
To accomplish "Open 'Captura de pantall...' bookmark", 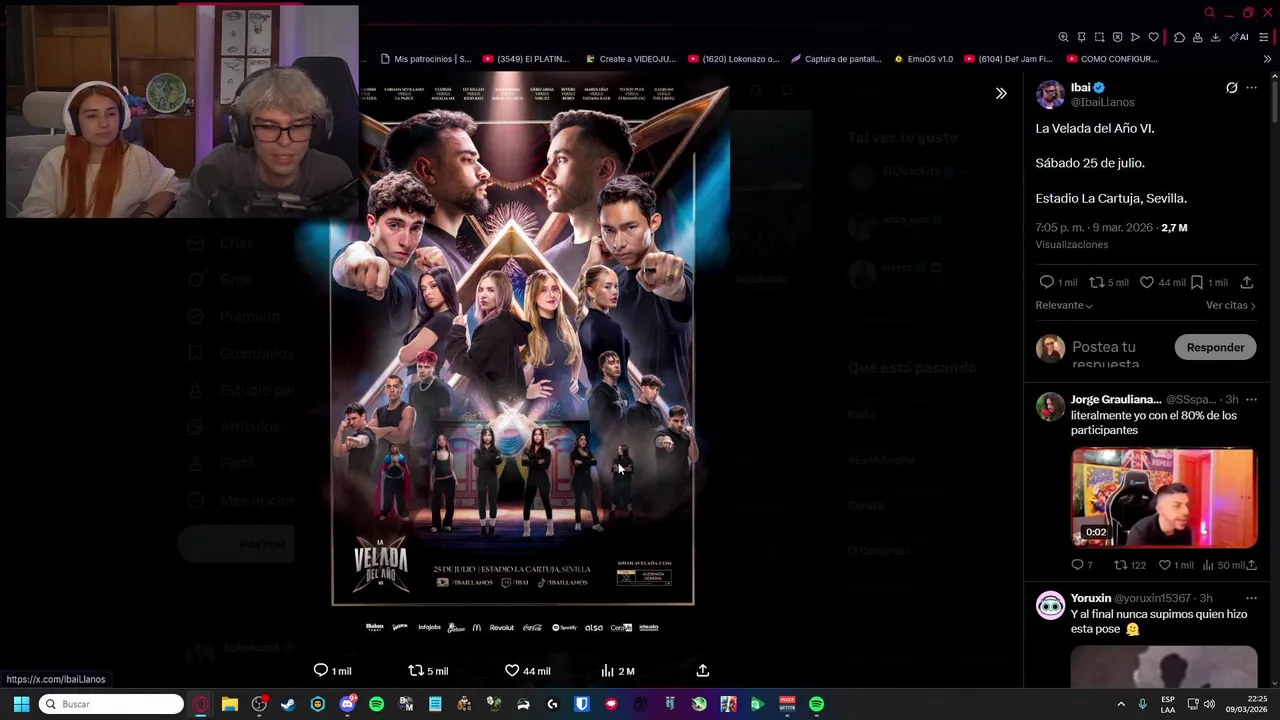I will click(x=836, y=59).
